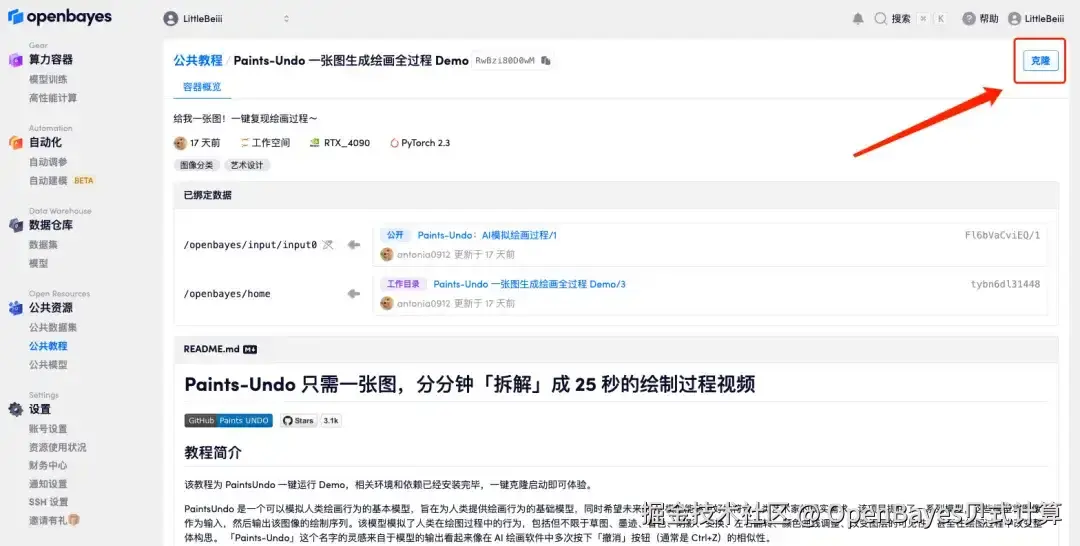The height and width of the screenshot is (546, 1080).
Task: Switch to the 容器概览 tab
Action: tap(202, 87)
